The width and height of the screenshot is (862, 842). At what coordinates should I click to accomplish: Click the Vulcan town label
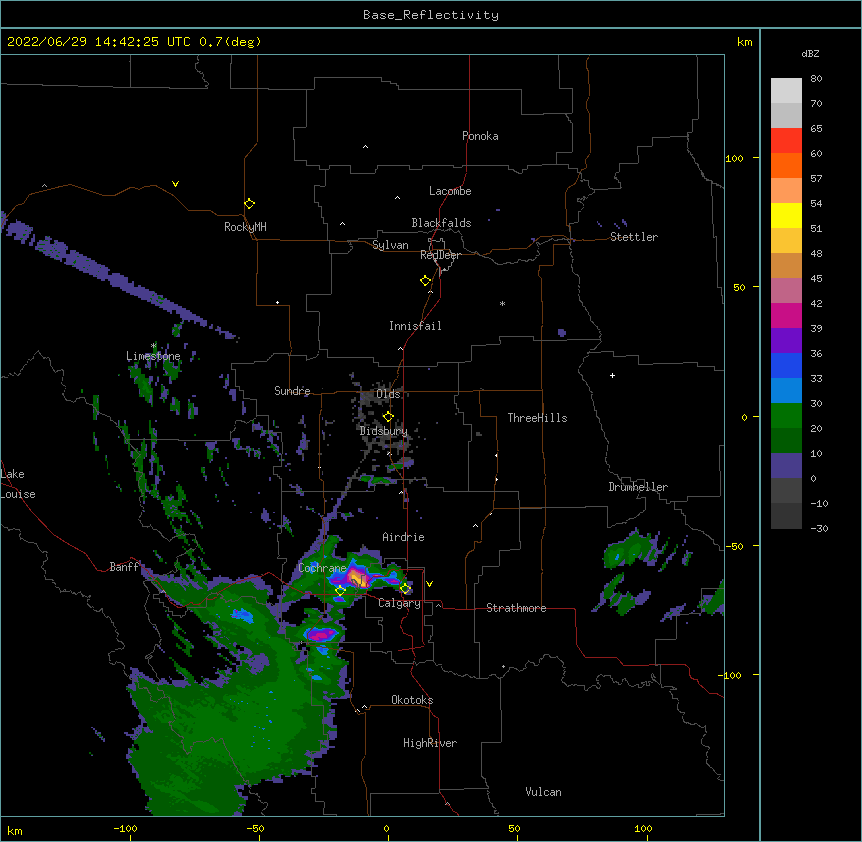pos(543,792)
